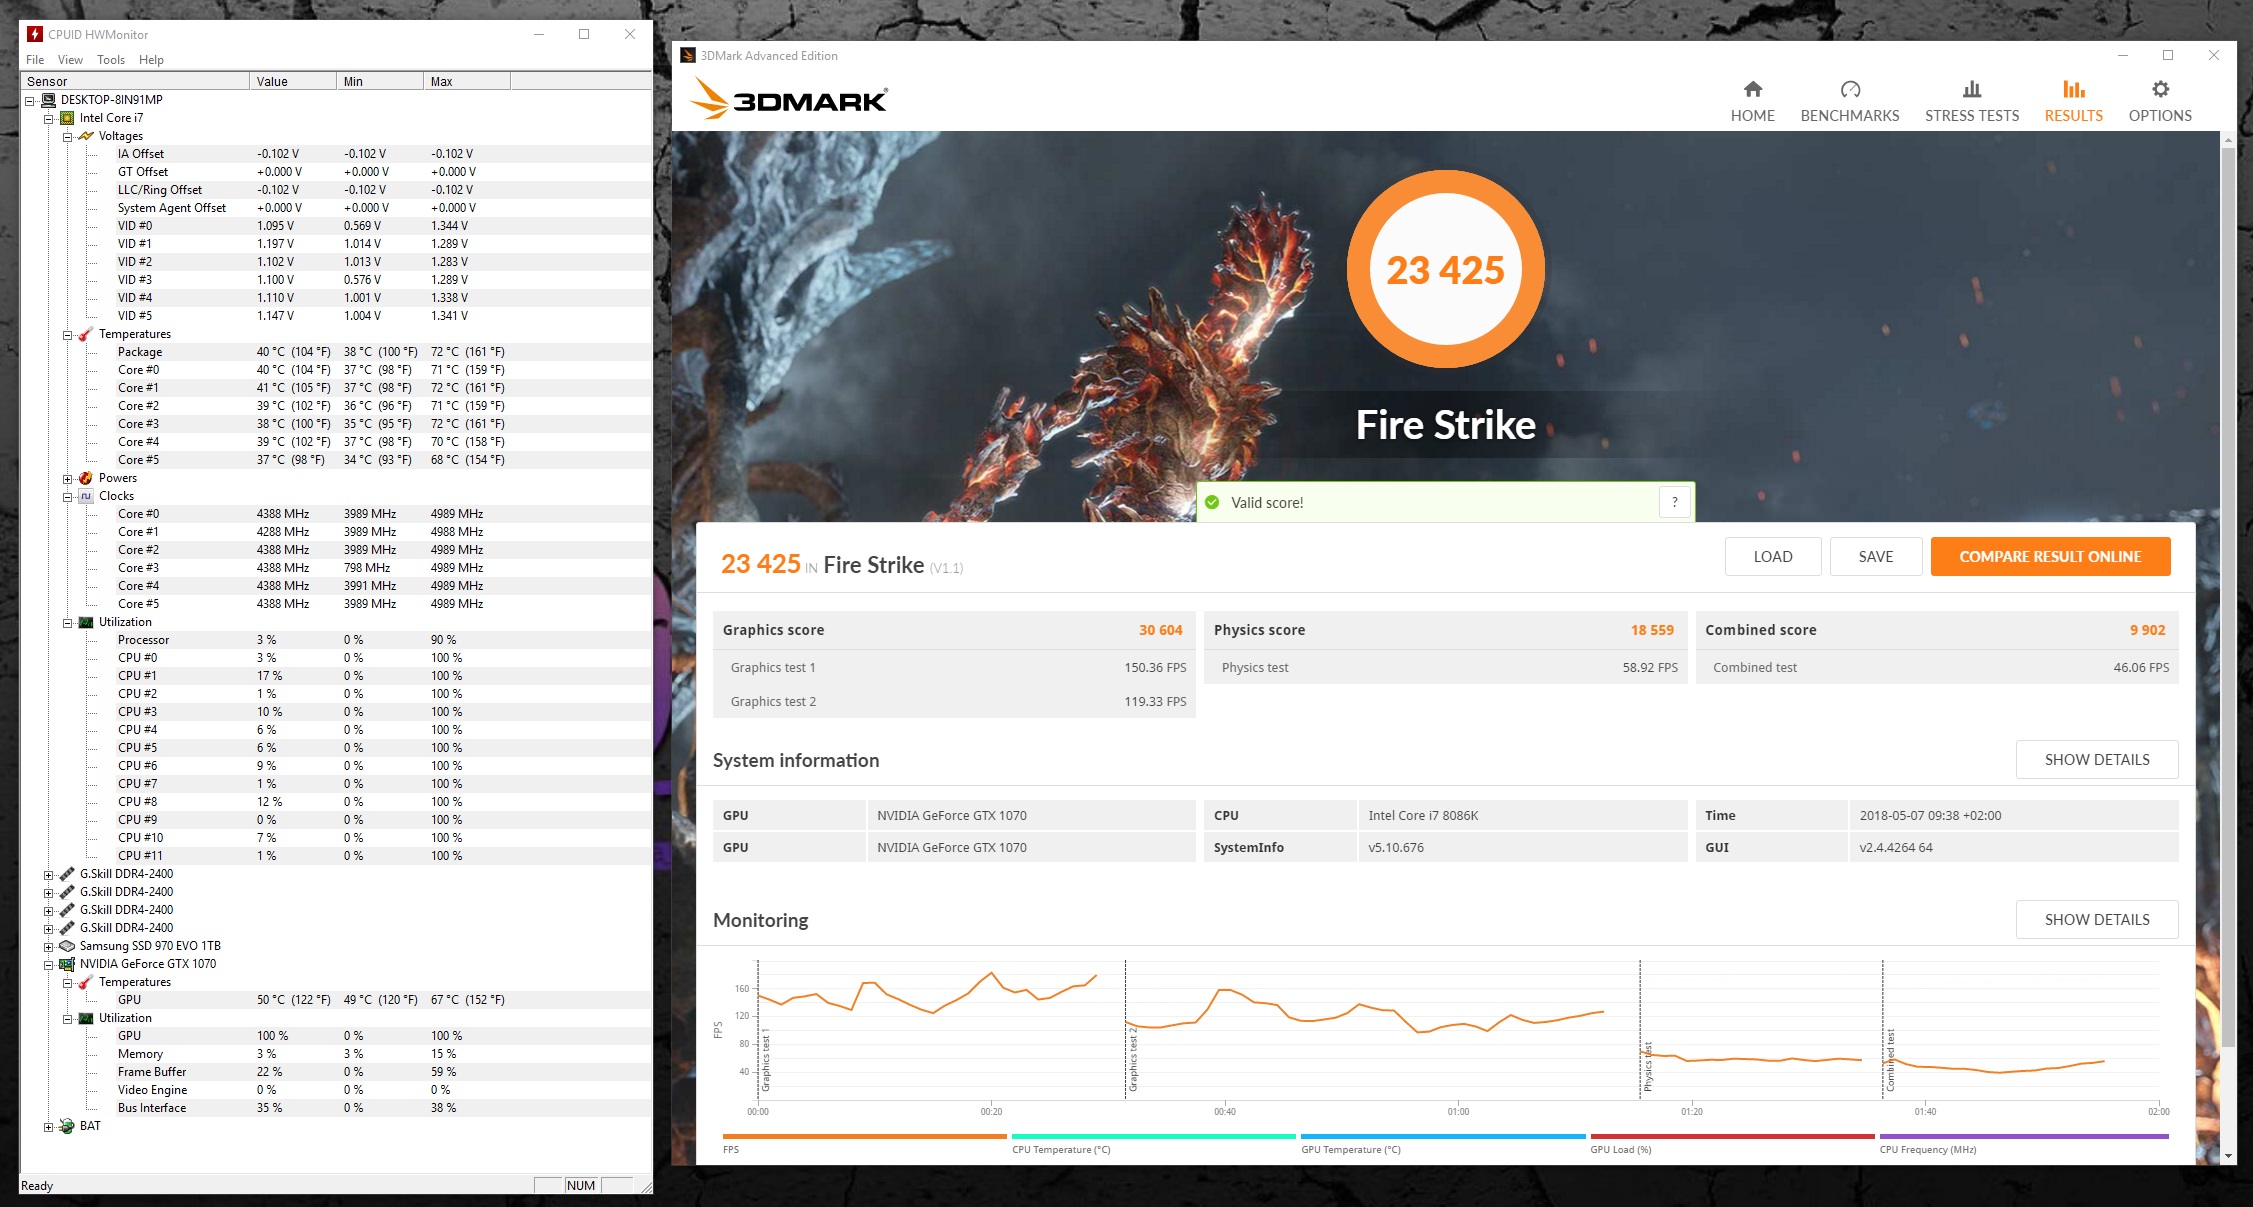Open the BENCHMARKS gauge icon in 3DMark
This screenshot has height=1207, width=2253.
pos(1850,89)
